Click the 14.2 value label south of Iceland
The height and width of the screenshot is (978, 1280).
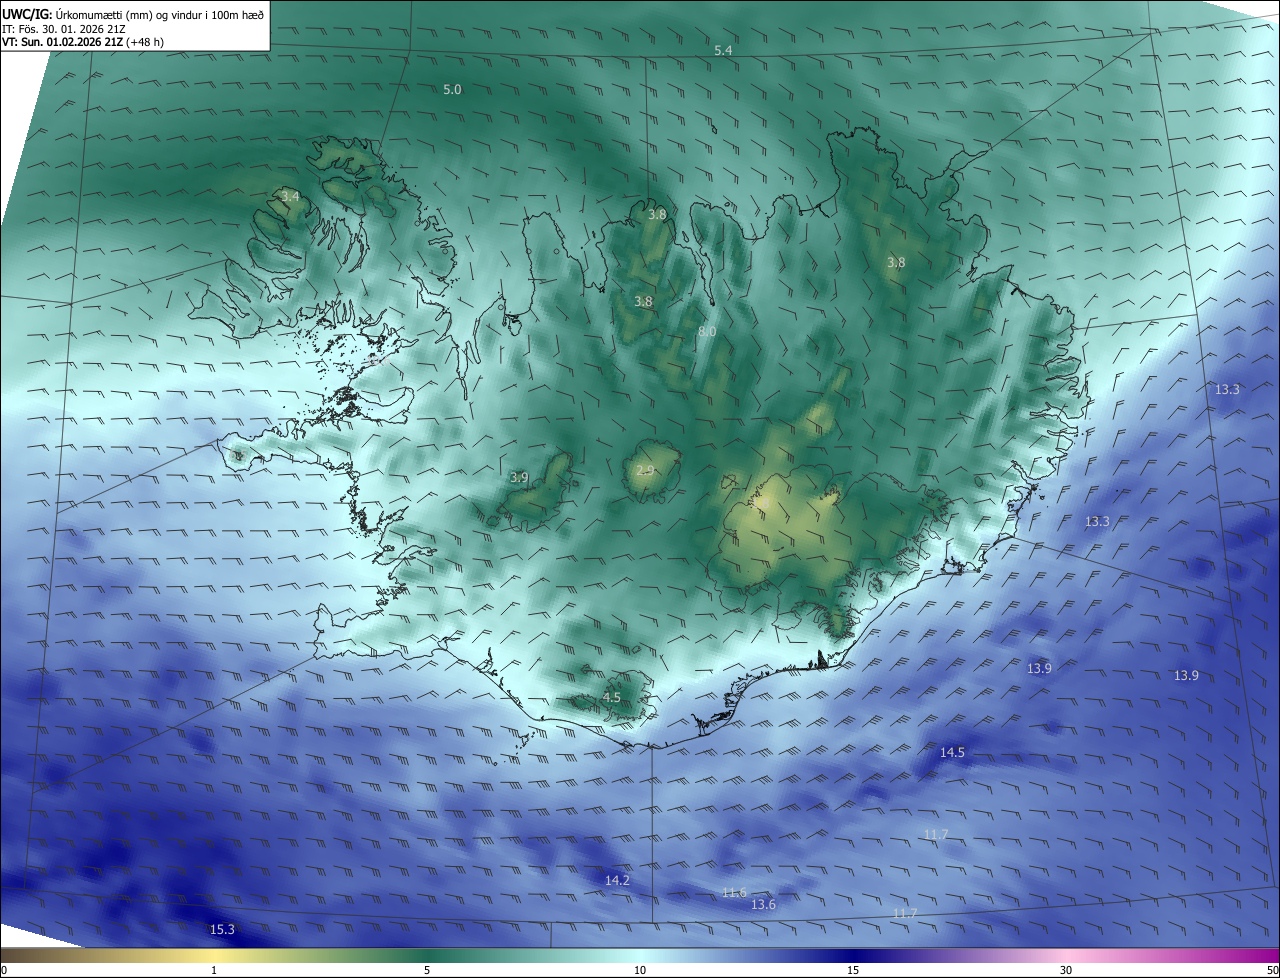618,880
